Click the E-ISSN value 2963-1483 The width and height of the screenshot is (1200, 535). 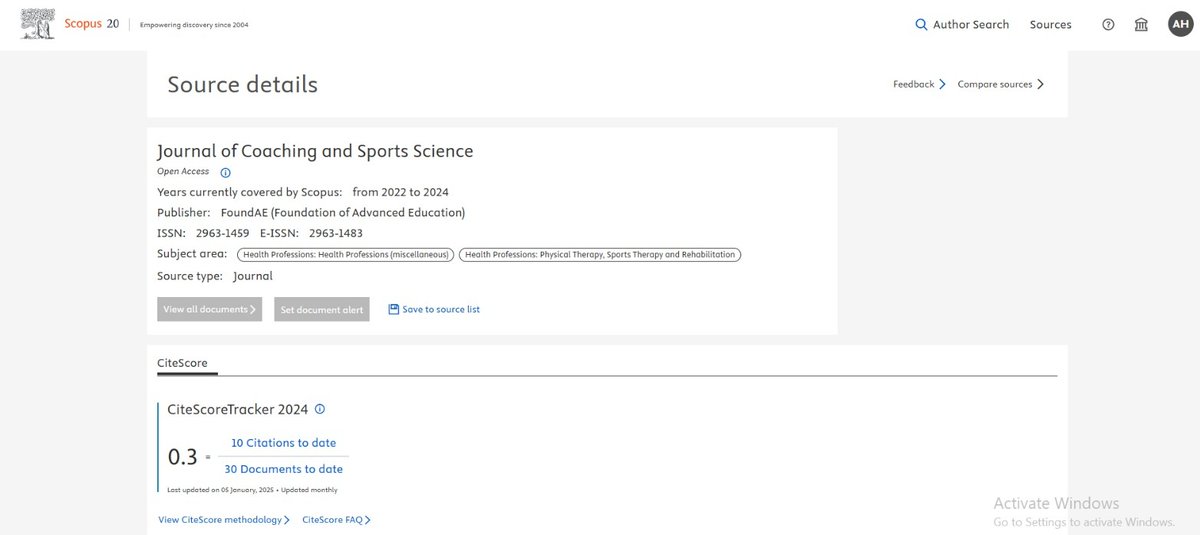point(336,233)
